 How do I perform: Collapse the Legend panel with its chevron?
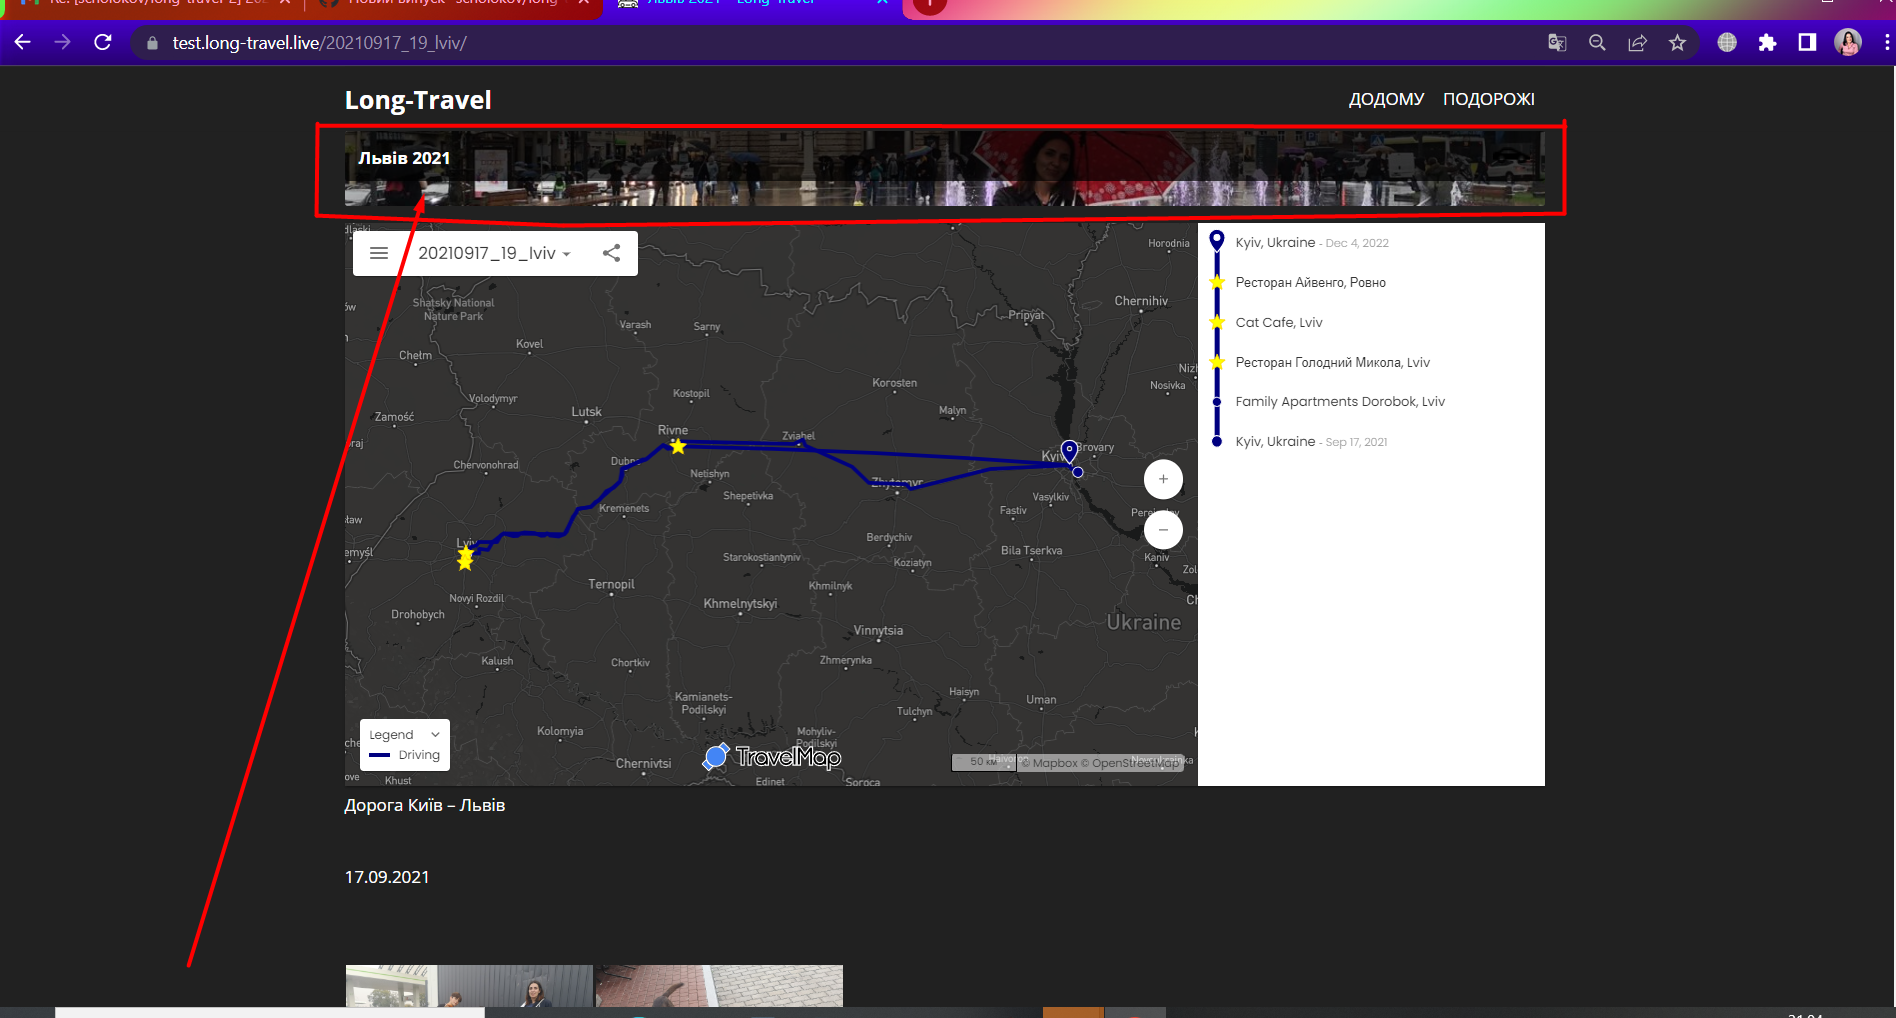pos(435,734)
